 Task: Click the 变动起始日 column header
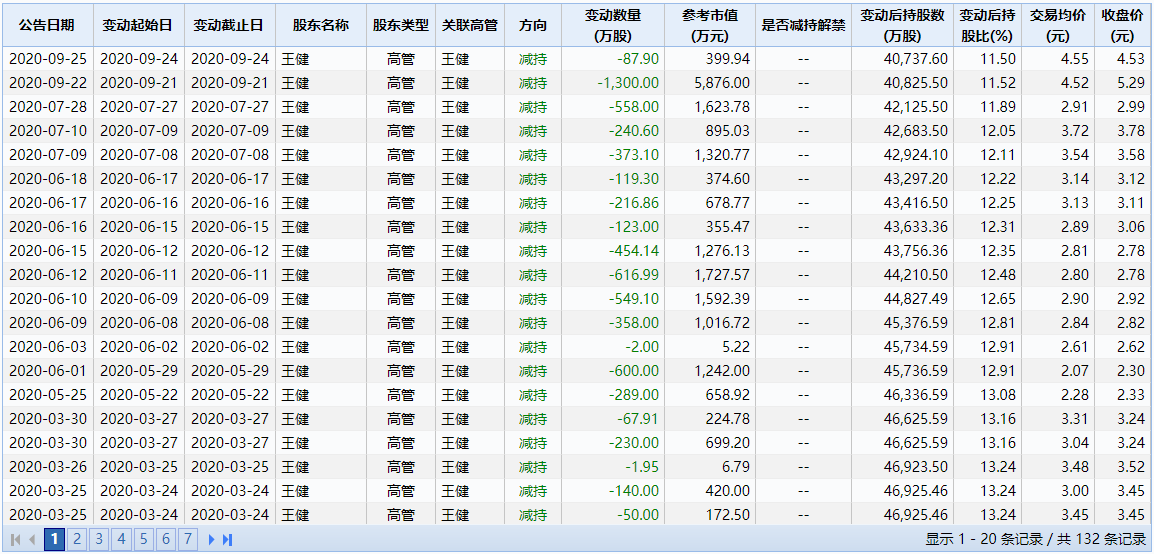pos(139,25)
